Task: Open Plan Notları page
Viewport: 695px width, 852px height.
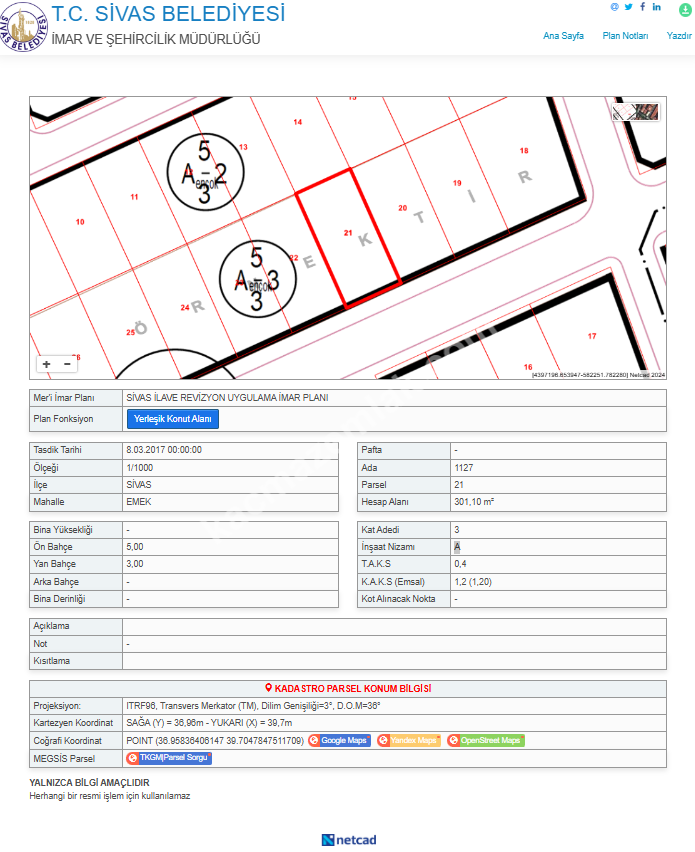Action: tap(625, 36)
